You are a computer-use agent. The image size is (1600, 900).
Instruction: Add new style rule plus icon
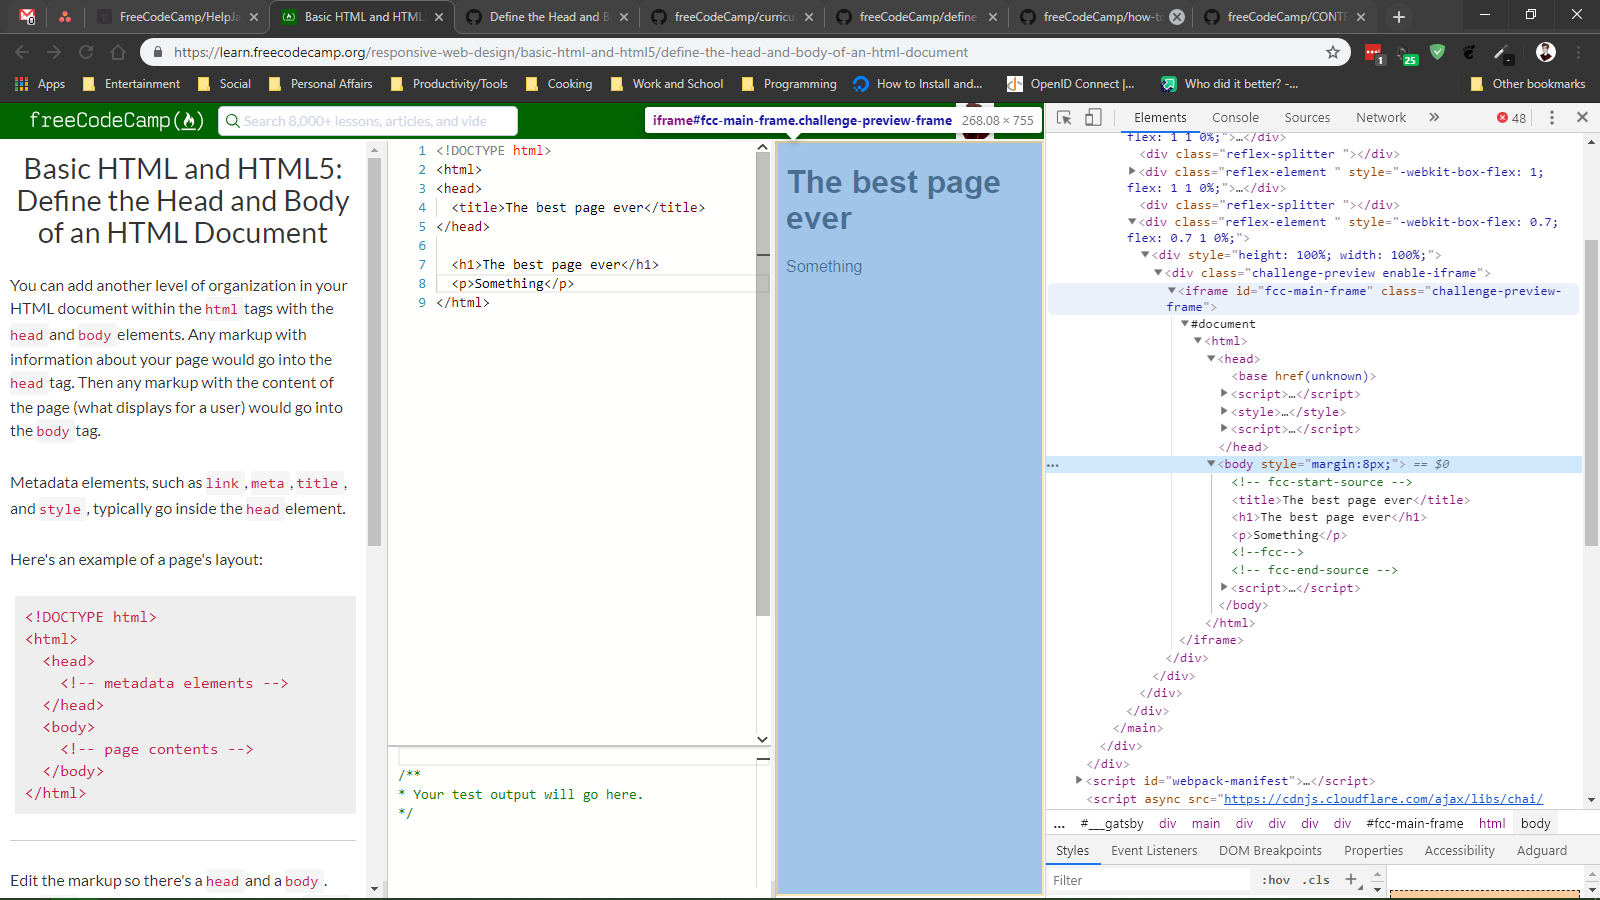click(1351, 879)
